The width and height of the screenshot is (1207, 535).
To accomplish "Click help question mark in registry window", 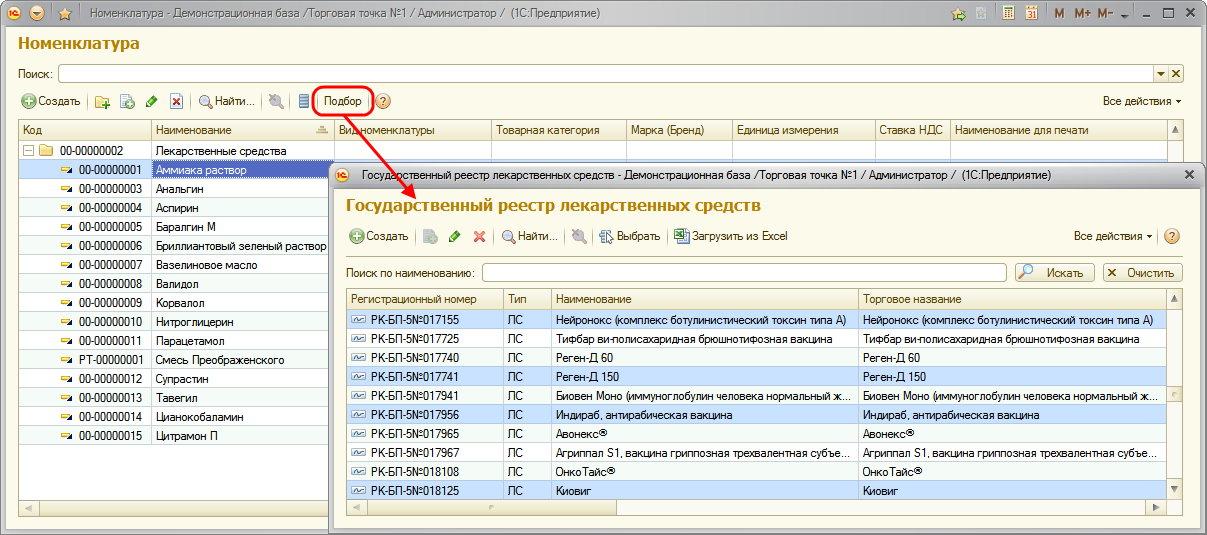I will point(1172,236).
